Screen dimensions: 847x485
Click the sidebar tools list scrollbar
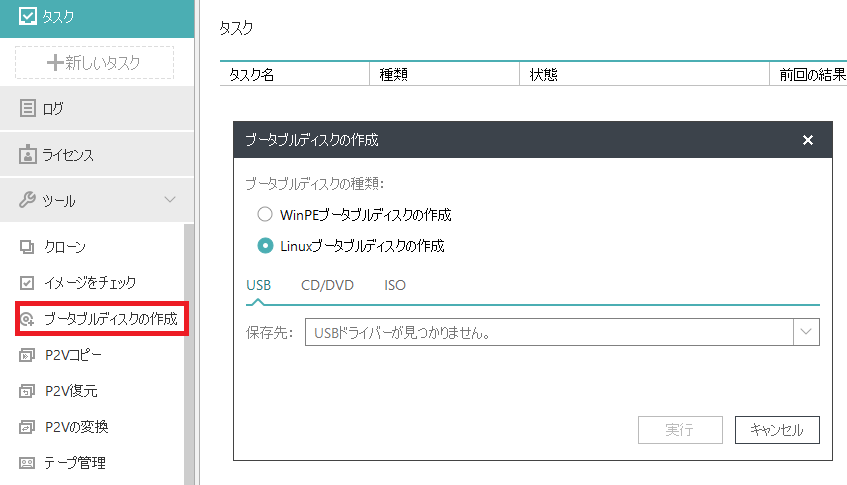click(189, 354)
